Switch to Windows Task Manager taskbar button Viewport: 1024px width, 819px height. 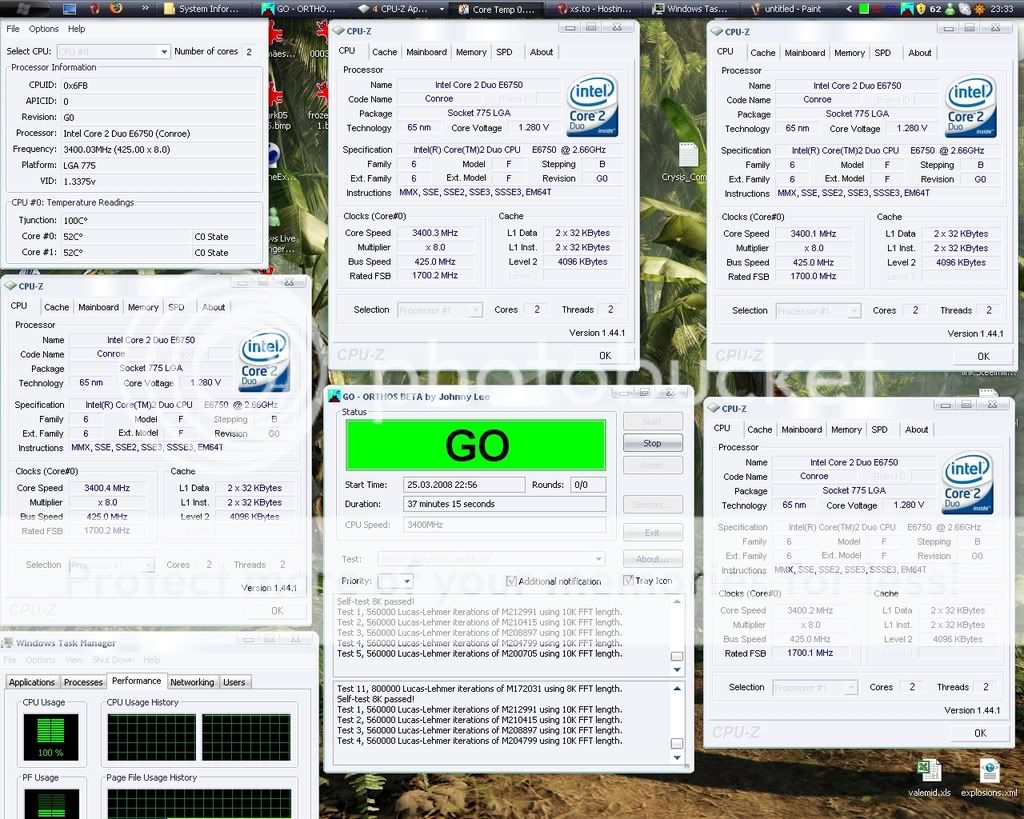(x=691, y=8)
